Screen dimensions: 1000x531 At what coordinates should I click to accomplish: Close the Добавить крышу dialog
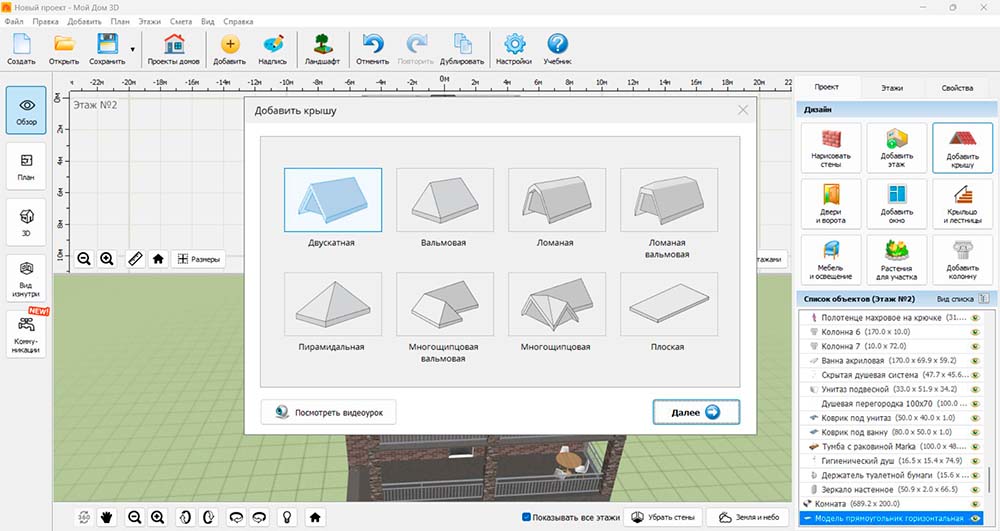coord(742,110)
